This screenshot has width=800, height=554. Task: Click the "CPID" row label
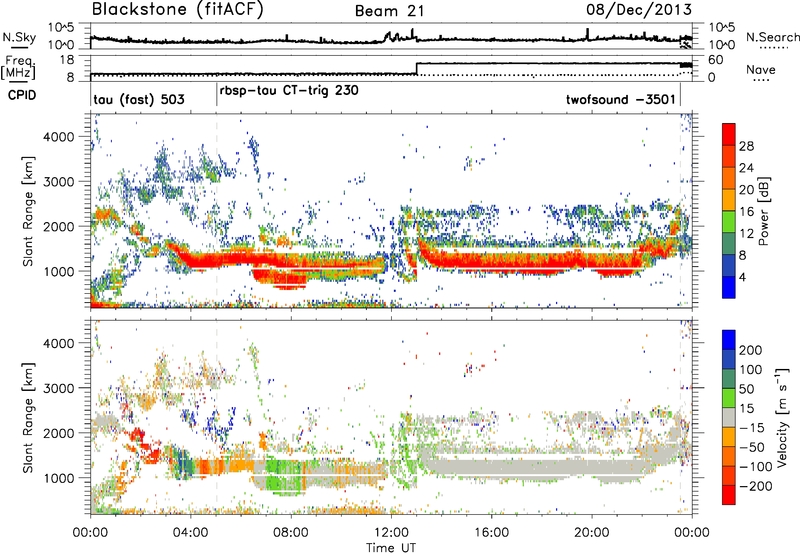tap(22, 95)
